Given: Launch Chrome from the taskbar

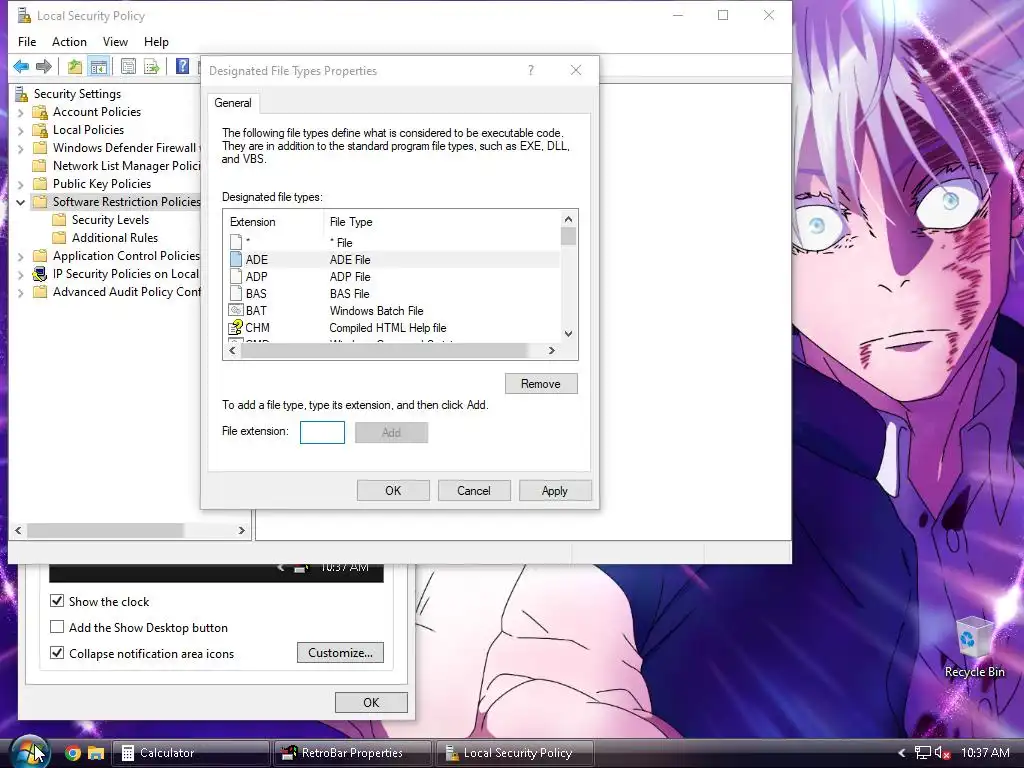Looking at the screenshot, I should click(72, 753).
